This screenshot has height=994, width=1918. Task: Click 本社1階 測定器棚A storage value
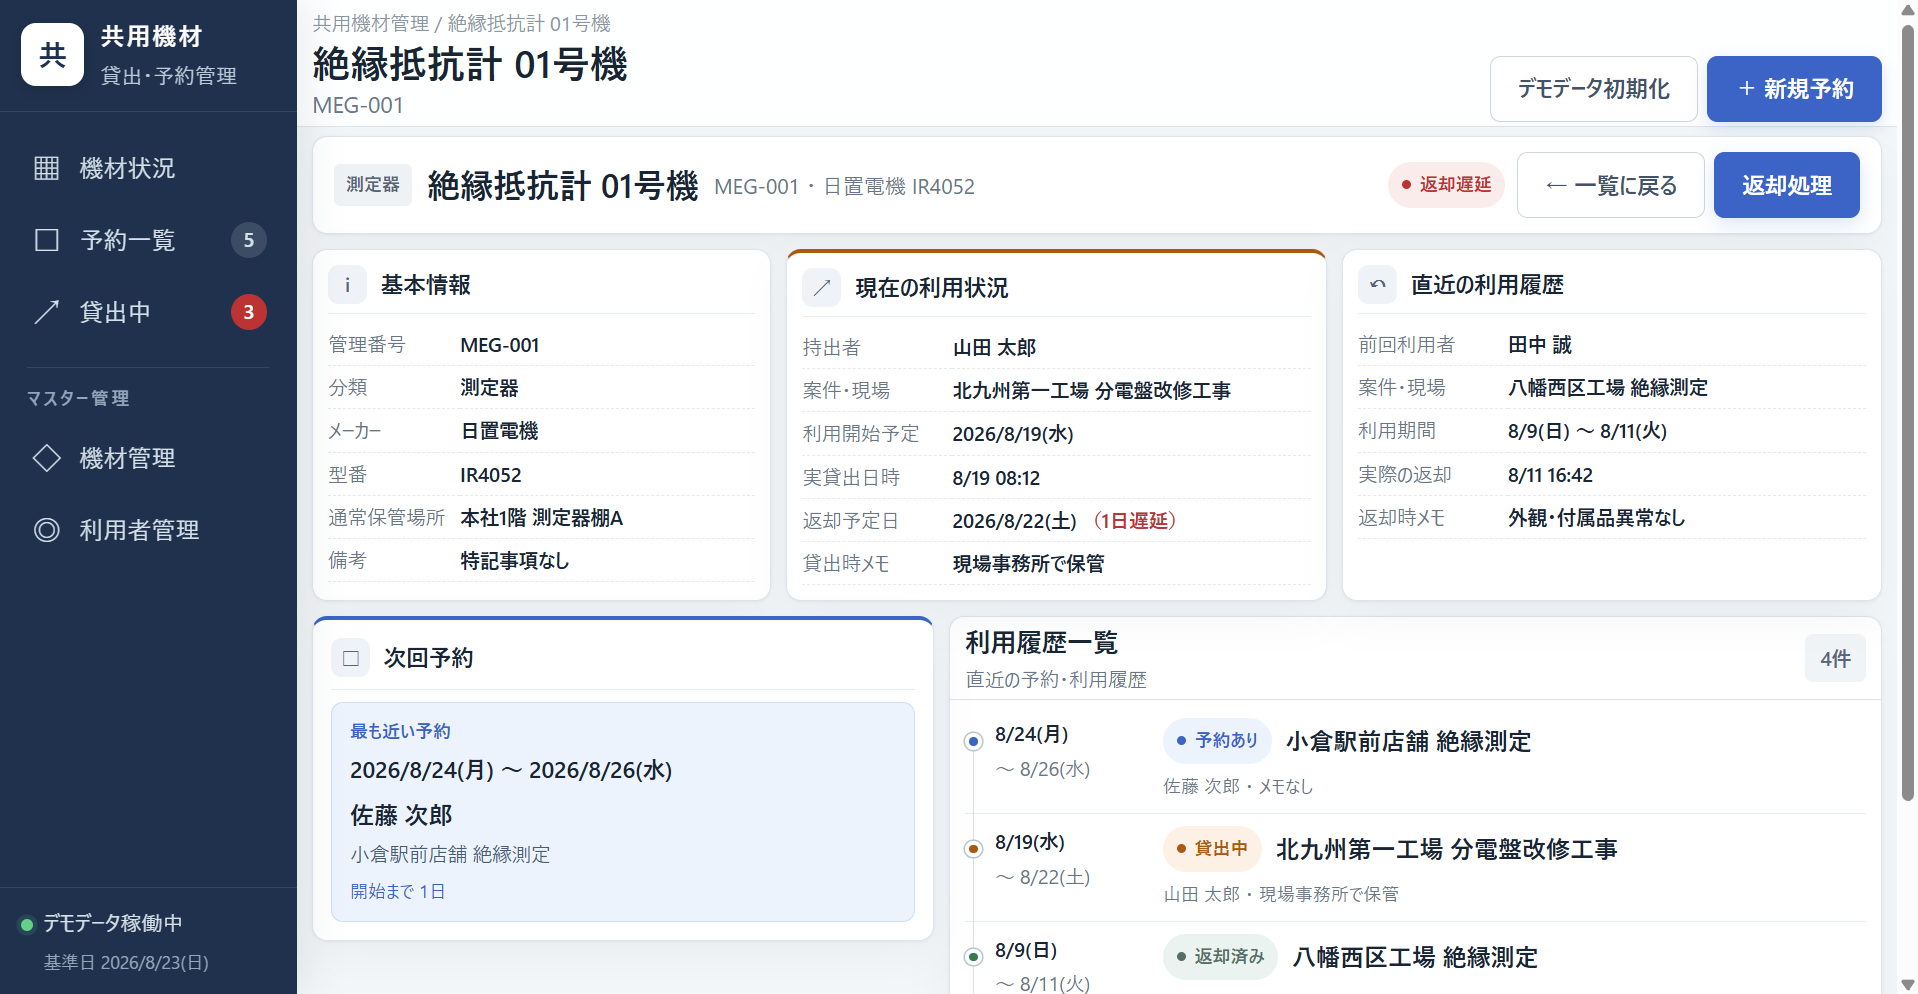coord(541,518)
